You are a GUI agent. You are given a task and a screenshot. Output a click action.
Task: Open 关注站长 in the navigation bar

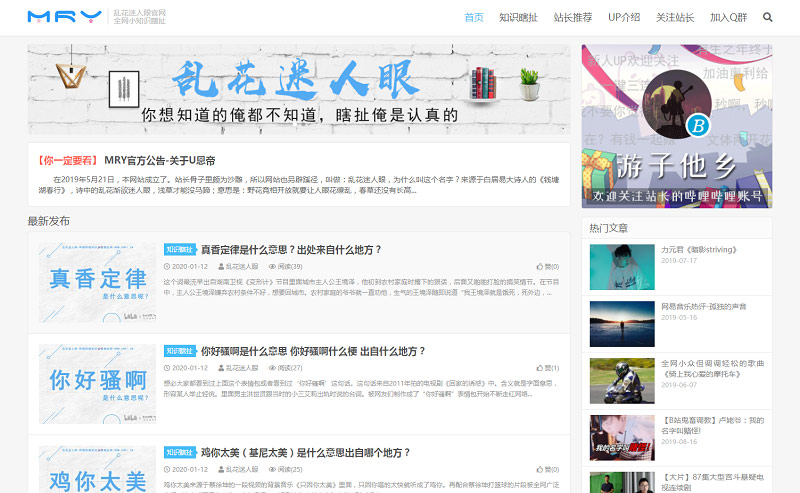pyautogui.click(x=675, y=17)
